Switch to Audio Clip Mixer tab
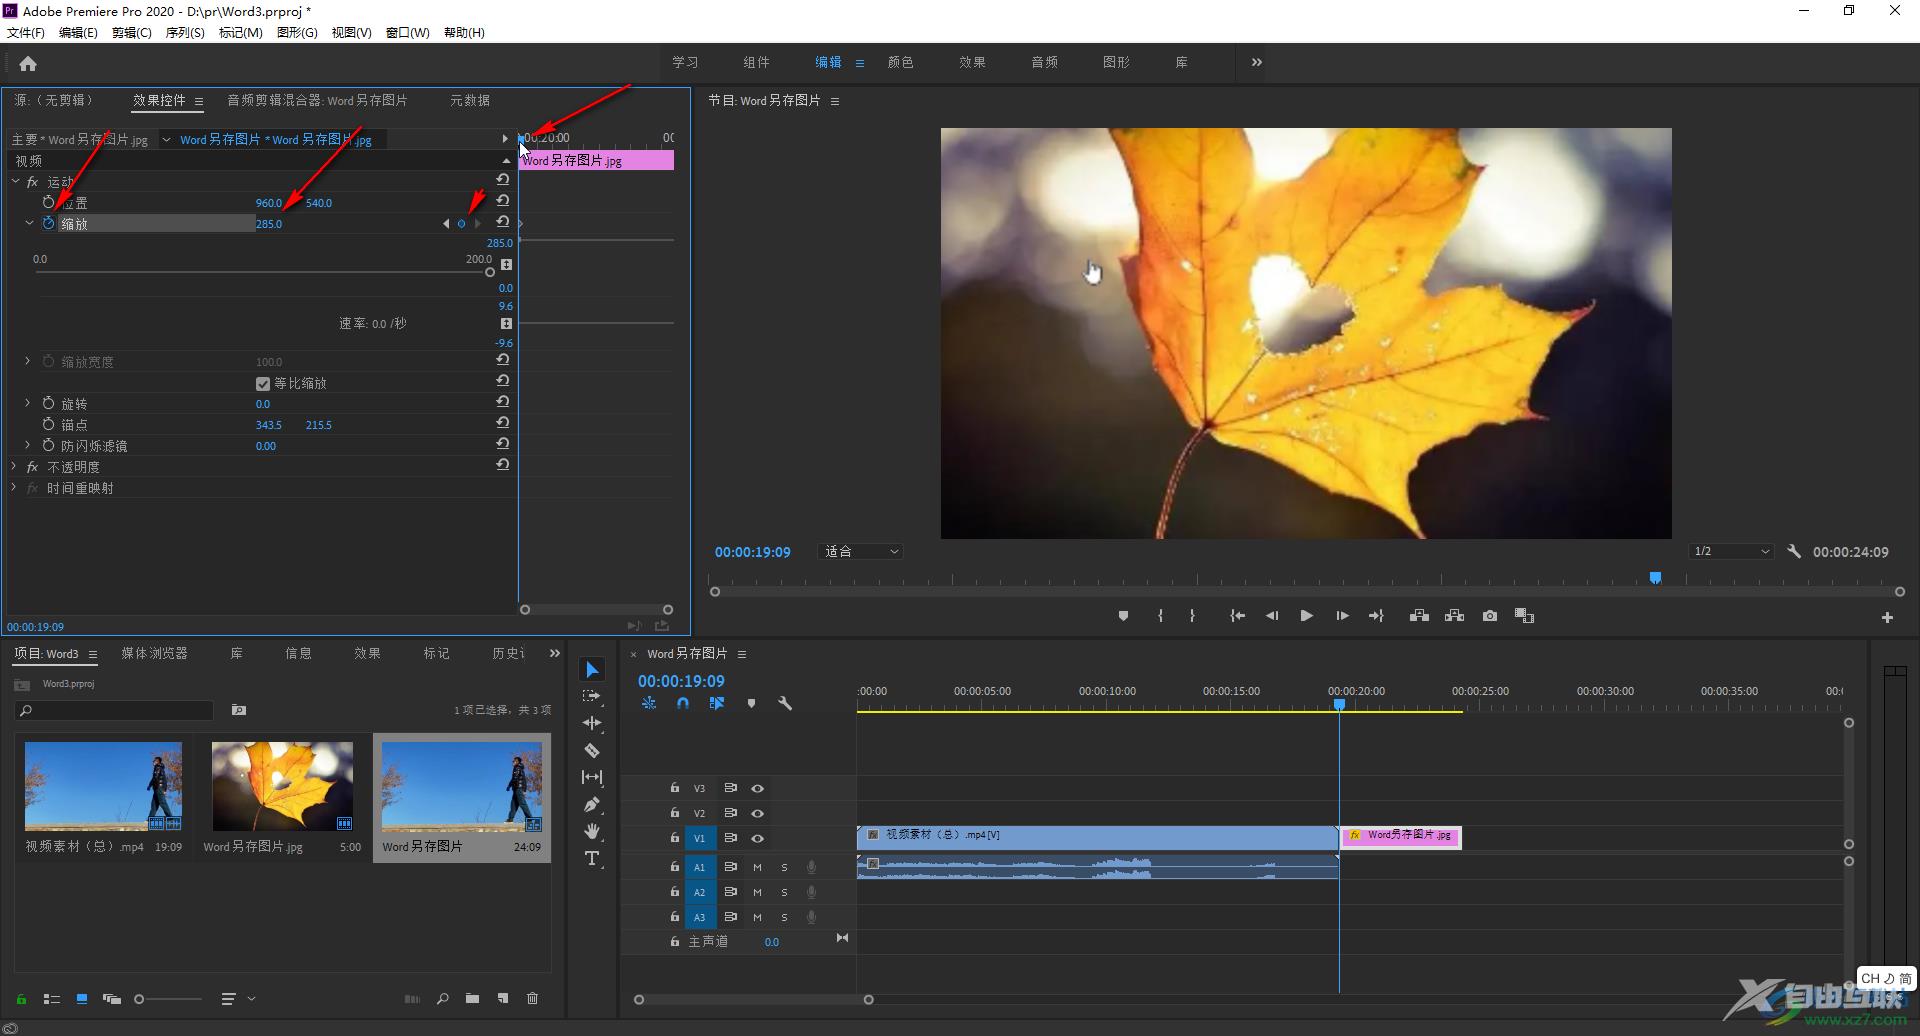The image size is (1920, 1036). [317, 100]
